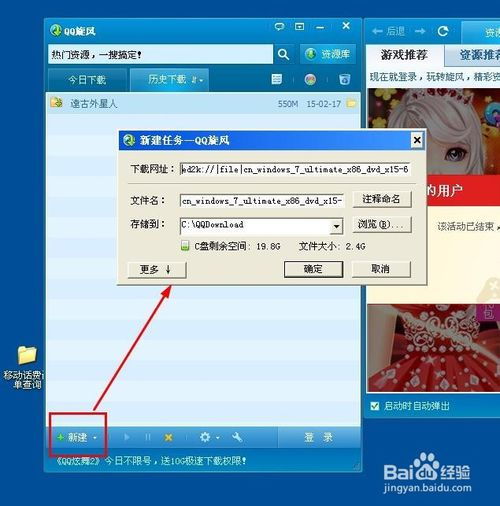
Task: Click the wrench tools icon
Action: click(x=237, y=437)
